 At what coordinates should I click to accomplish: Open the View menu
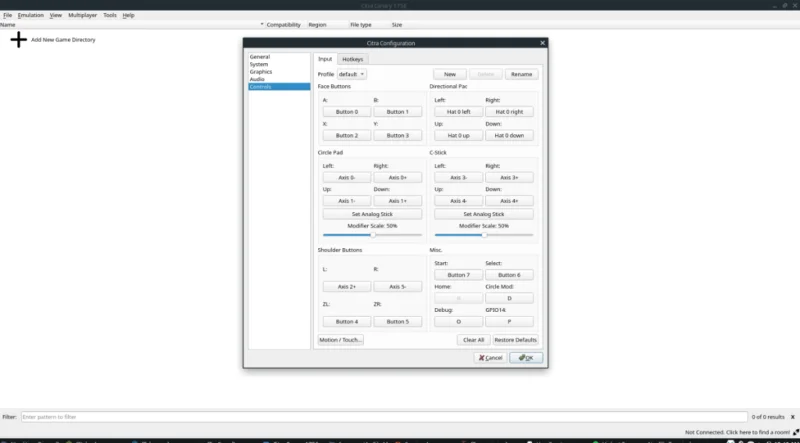(x=56, y=15)
